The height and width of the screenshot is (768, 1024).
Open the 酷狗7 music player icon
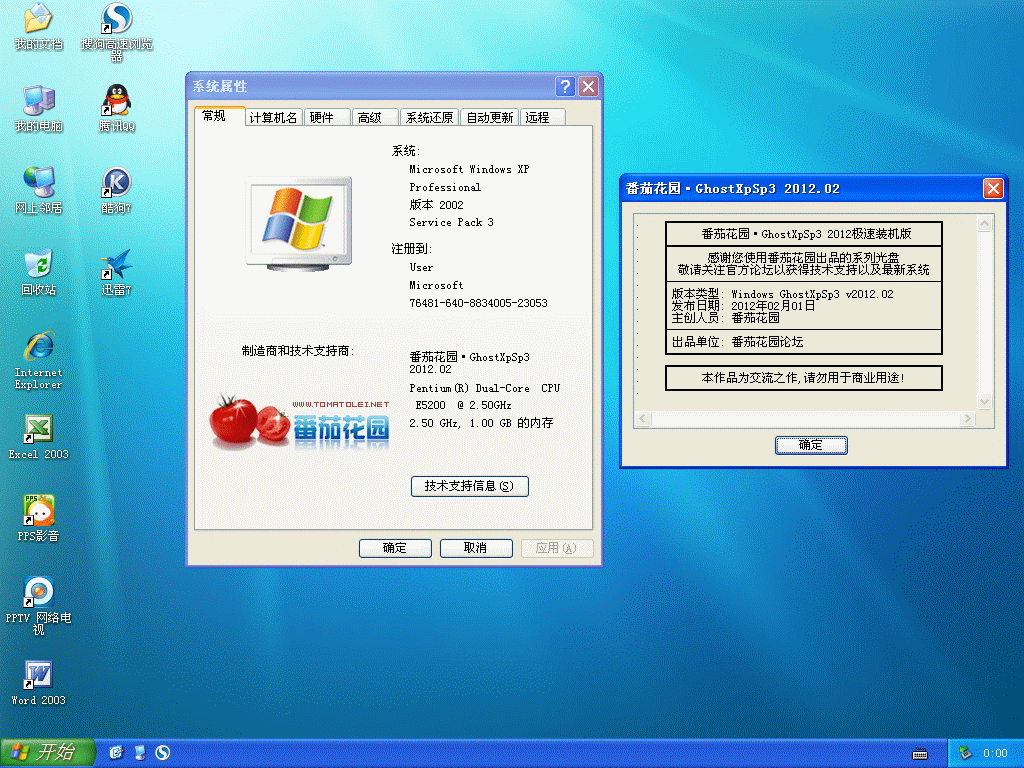point(117,183)
